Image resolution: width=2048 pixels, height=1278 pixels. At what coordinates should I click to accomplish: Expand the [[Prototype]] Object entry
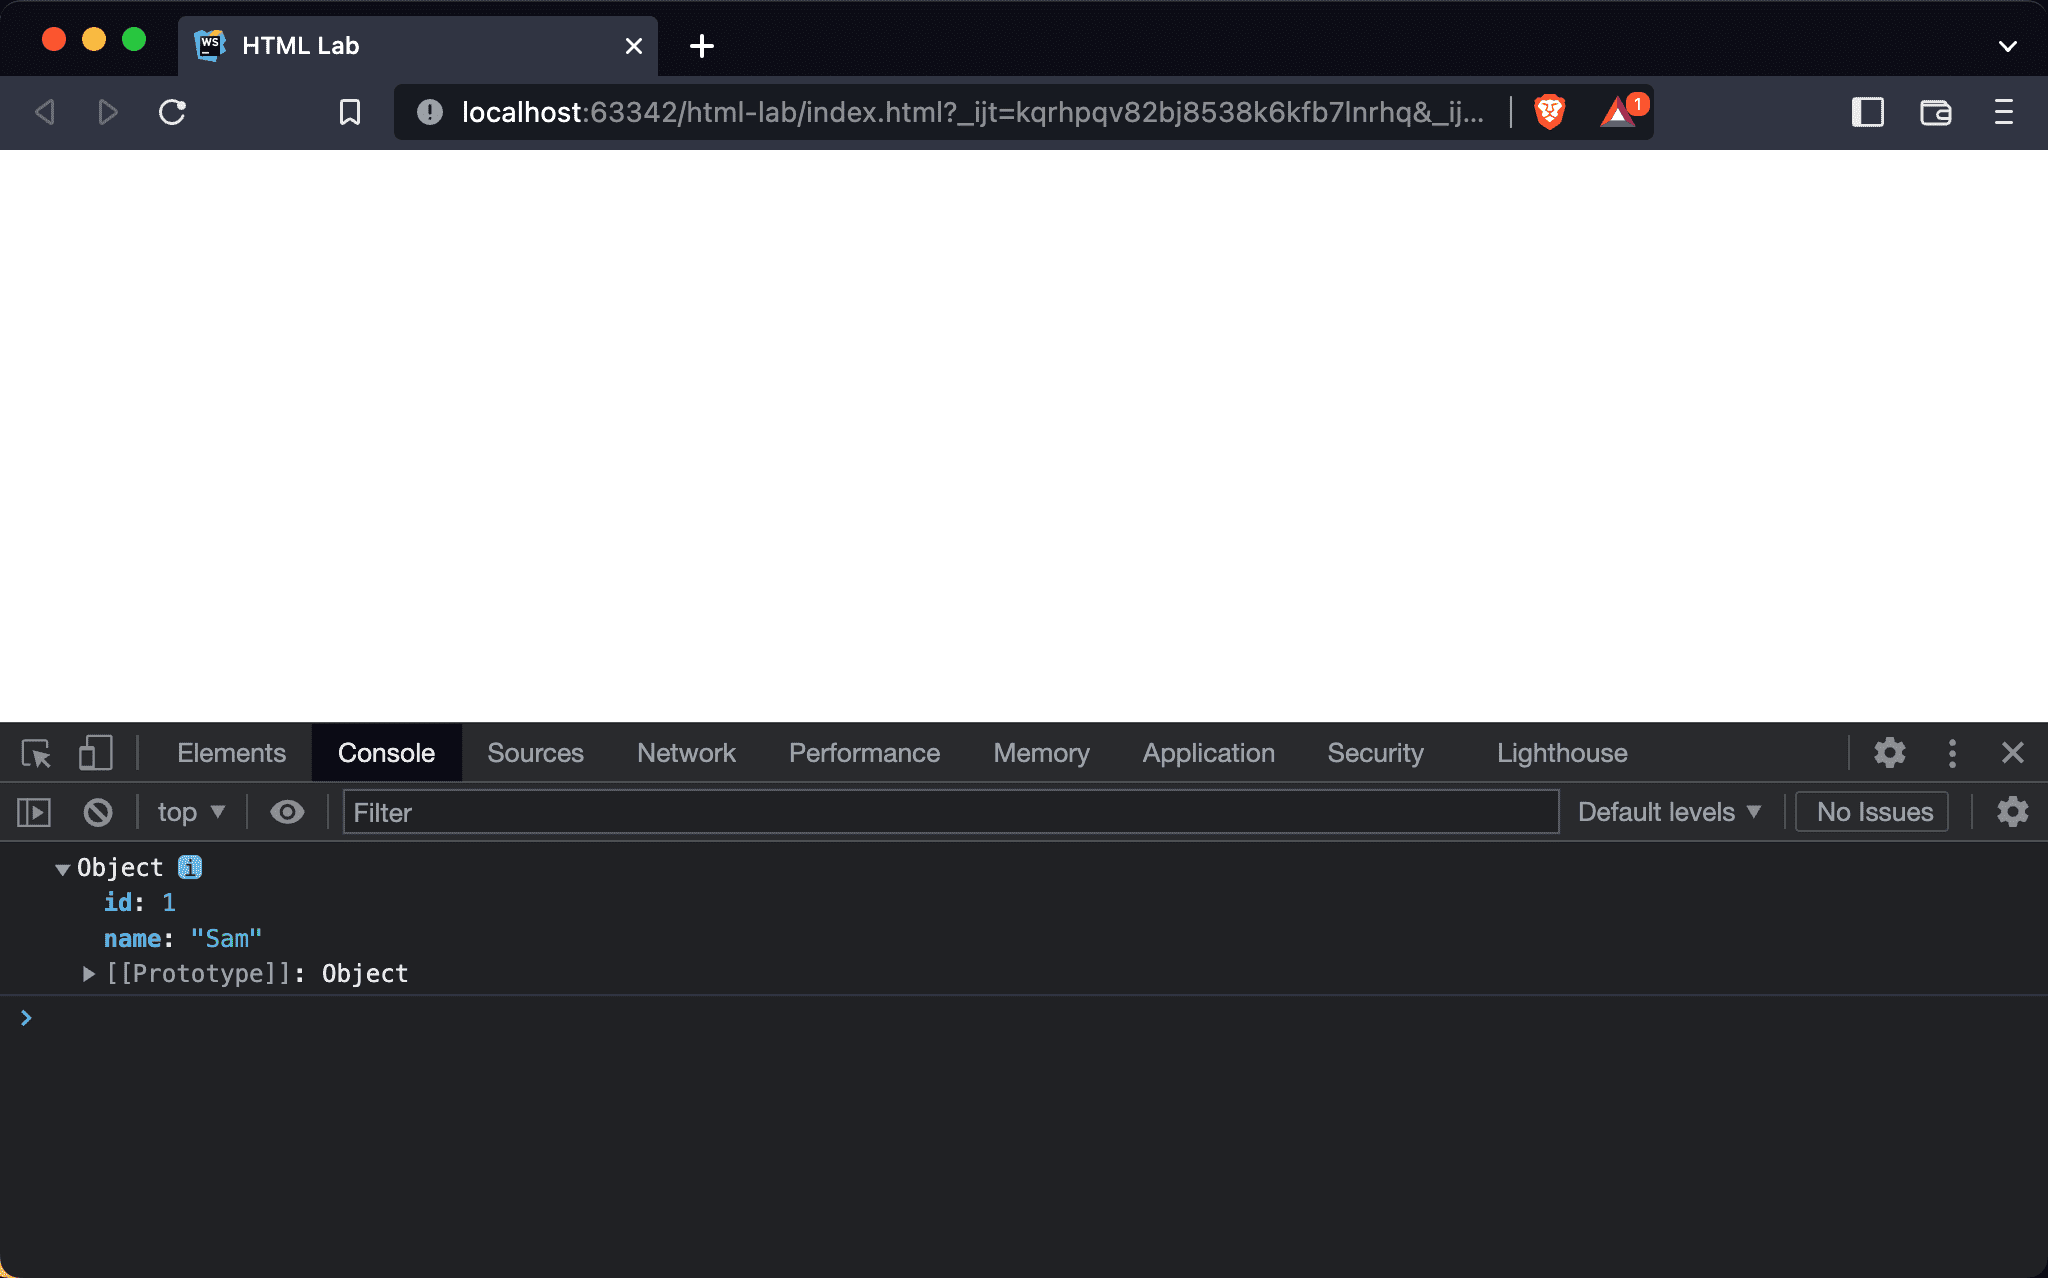click(x=88, y=973)
